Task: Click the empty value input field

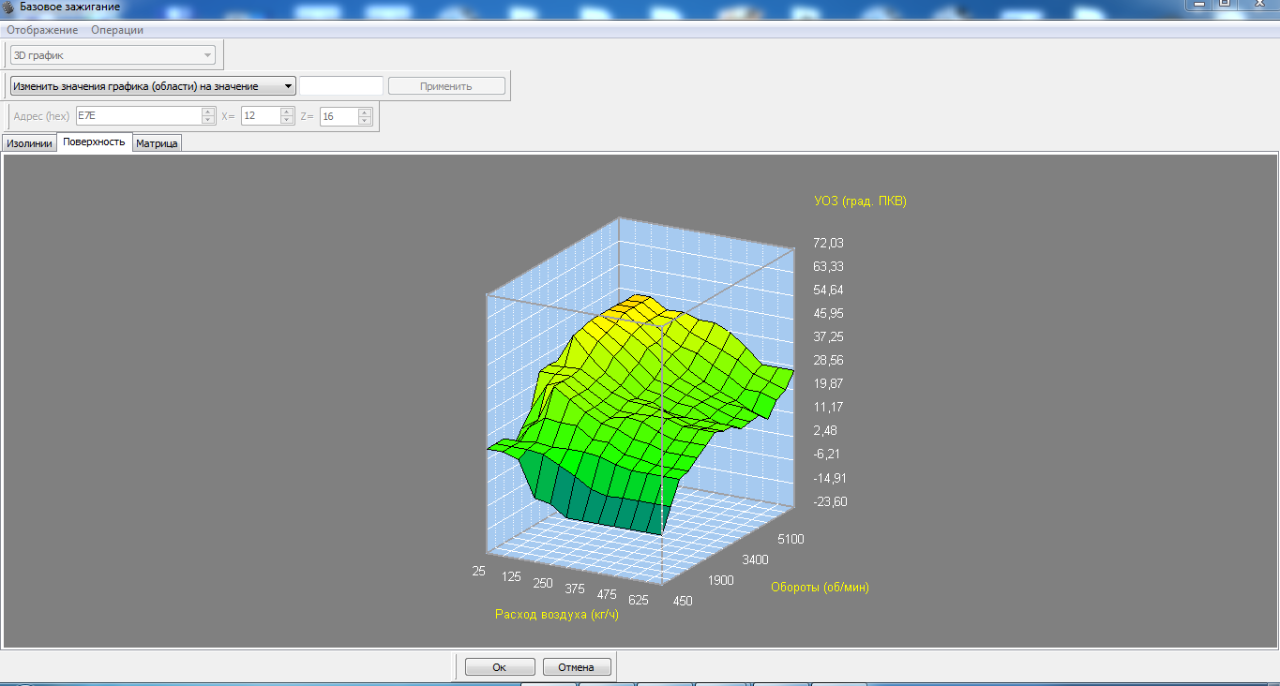Action: tap(341, 86)
